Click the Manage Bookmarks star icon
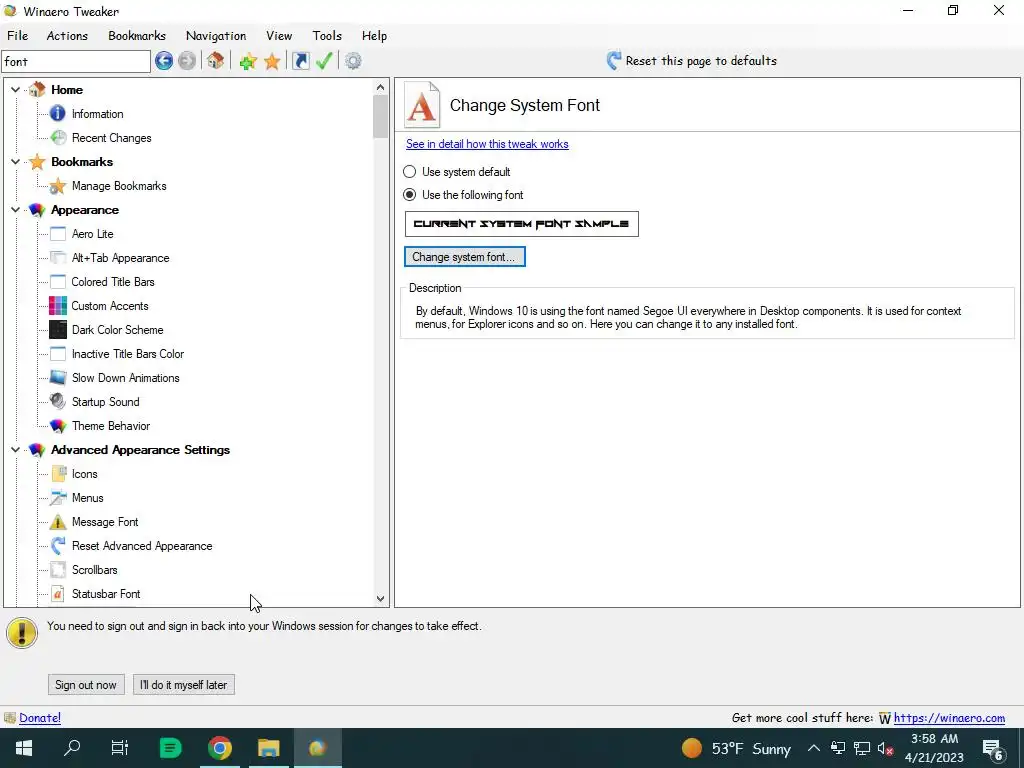Screen dimensions: 1024x768 point(57,186)
